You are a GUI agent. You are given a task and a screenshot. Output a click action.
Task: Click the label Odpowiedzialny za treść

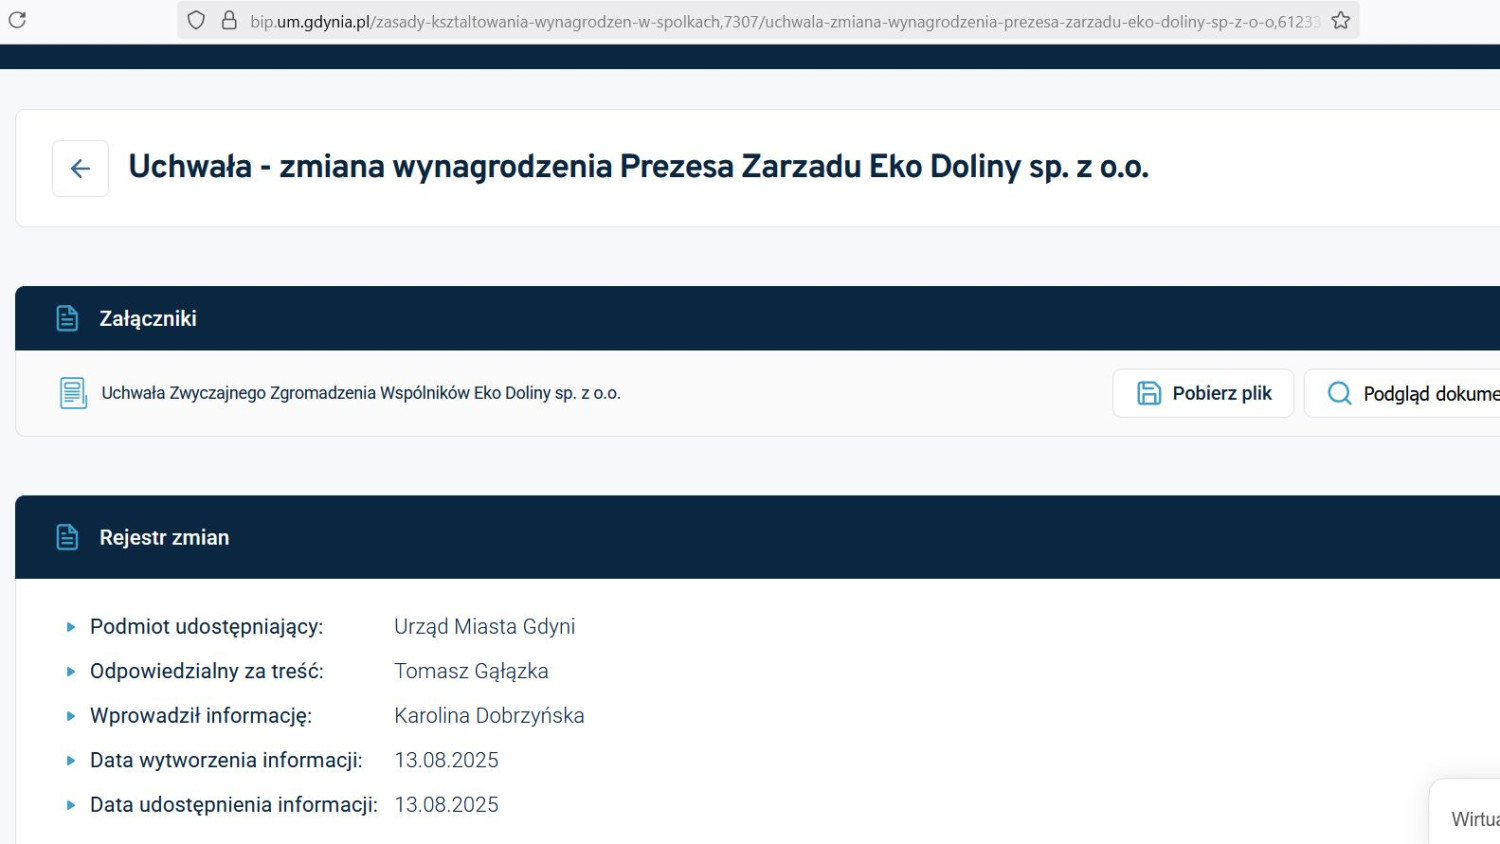pyautogui.click(x=207, y=671)
